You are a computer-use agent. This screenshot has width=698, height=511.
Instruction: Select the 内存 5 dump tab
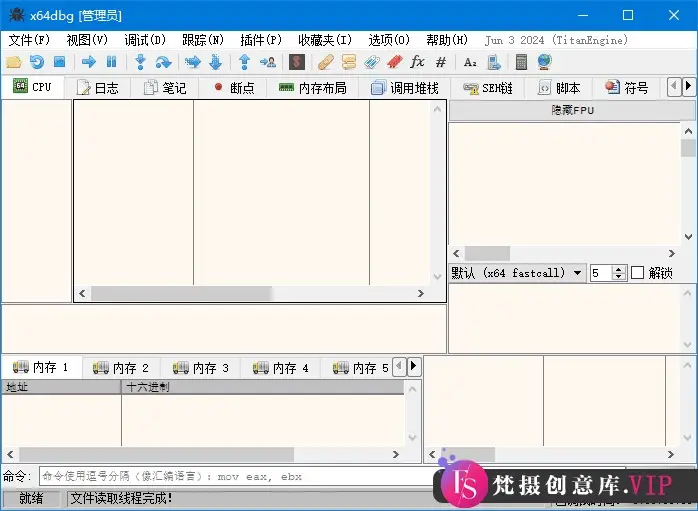click(x=360, y=368)
